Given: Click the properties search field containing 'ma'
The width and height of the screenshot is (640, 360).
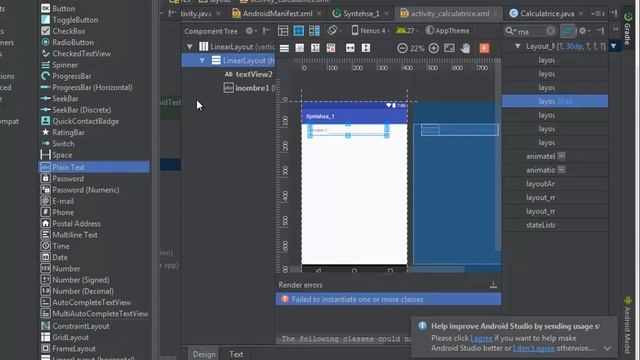Looking at the screenshot, I should click(x=531, y=31).
